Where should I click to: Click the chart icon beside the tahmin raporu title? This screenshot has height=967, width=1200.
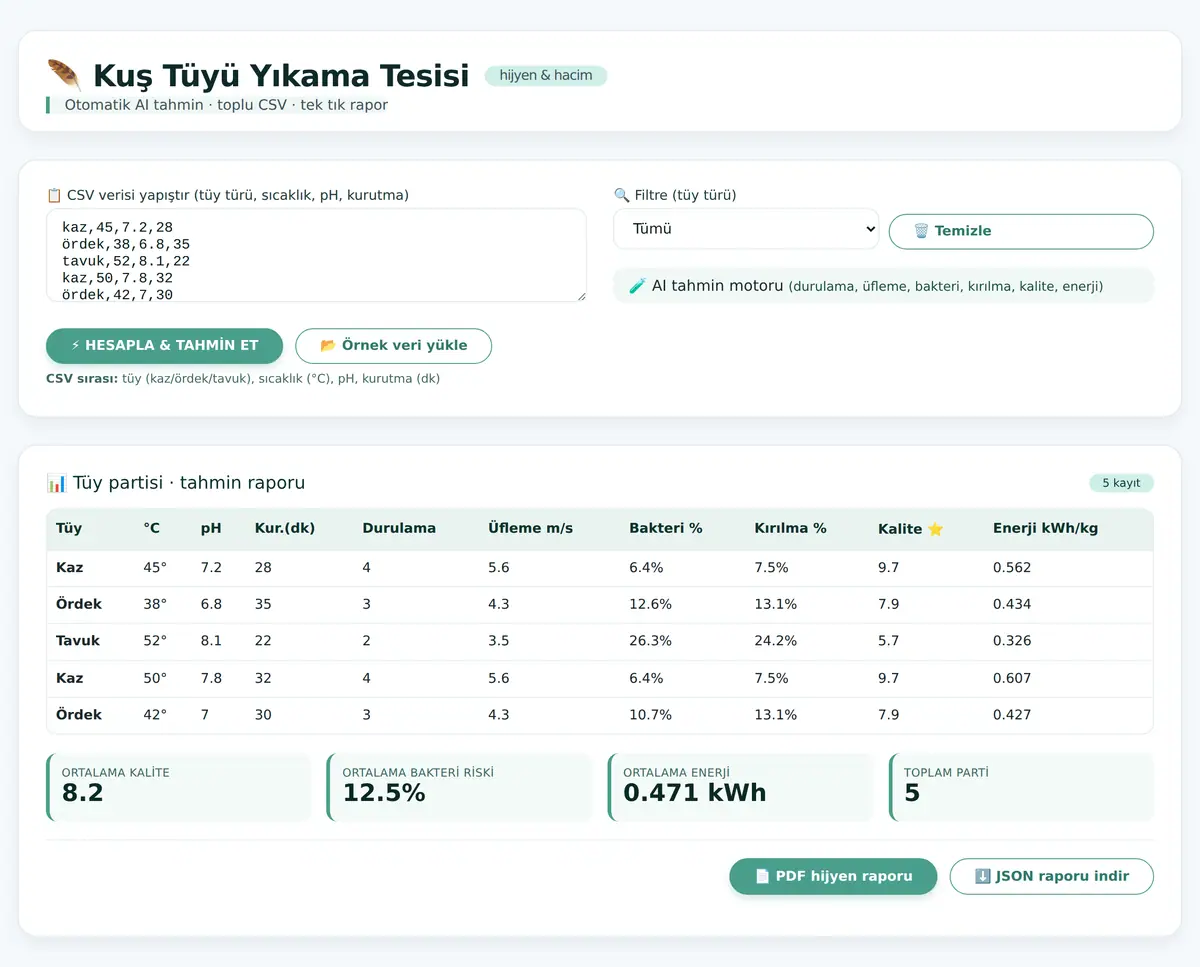click(56, 483)
